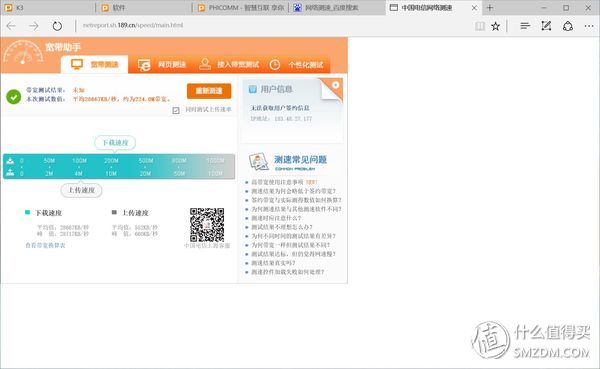Click the upload icon on speed bar
Viewport: 600px width, 369px height.
(10, 173)
